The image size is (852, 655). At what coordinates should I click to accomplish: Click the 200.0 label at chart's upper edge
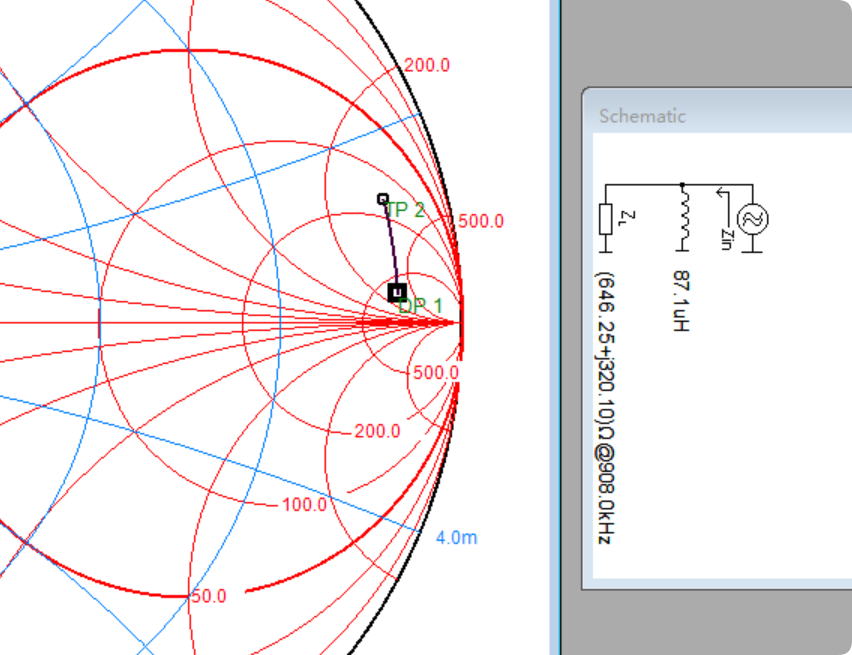coord(427,65)
